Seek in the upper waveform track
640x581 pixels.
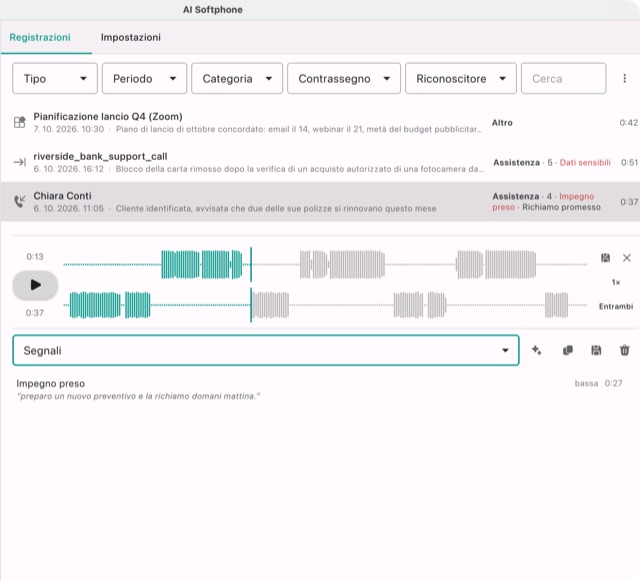pos(325,265)
